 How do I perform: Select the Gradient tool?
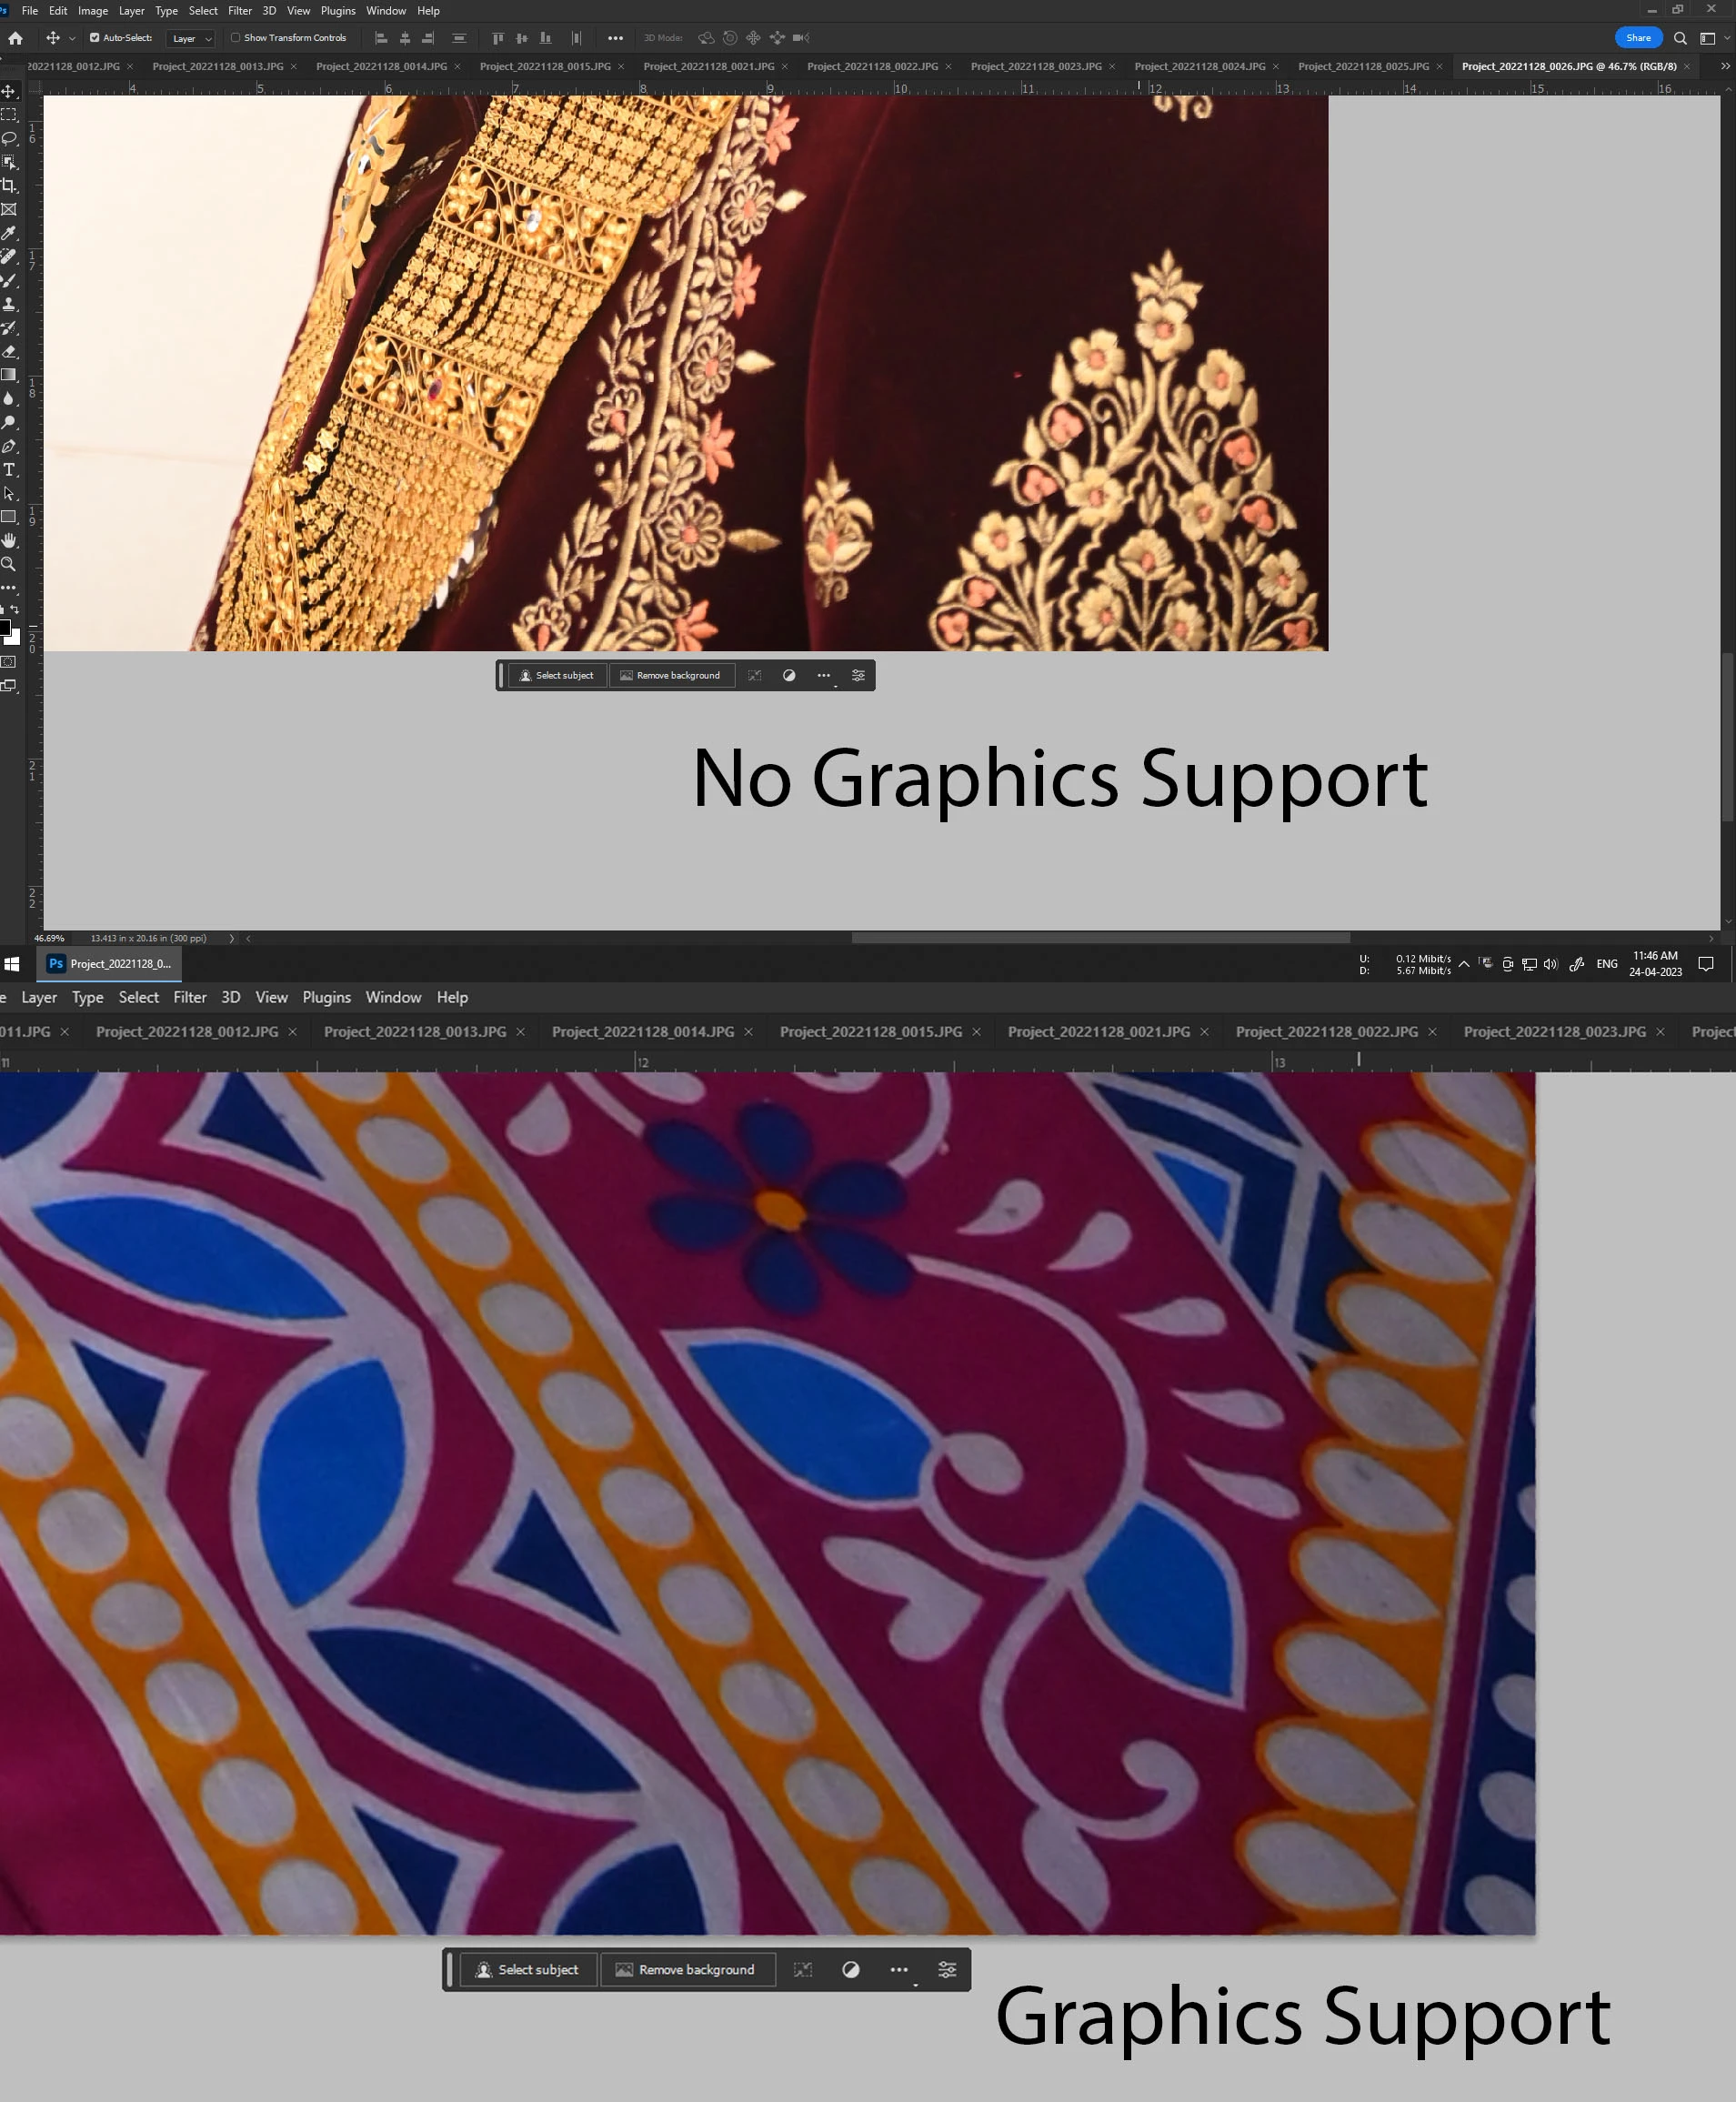[x=9, y=375]
